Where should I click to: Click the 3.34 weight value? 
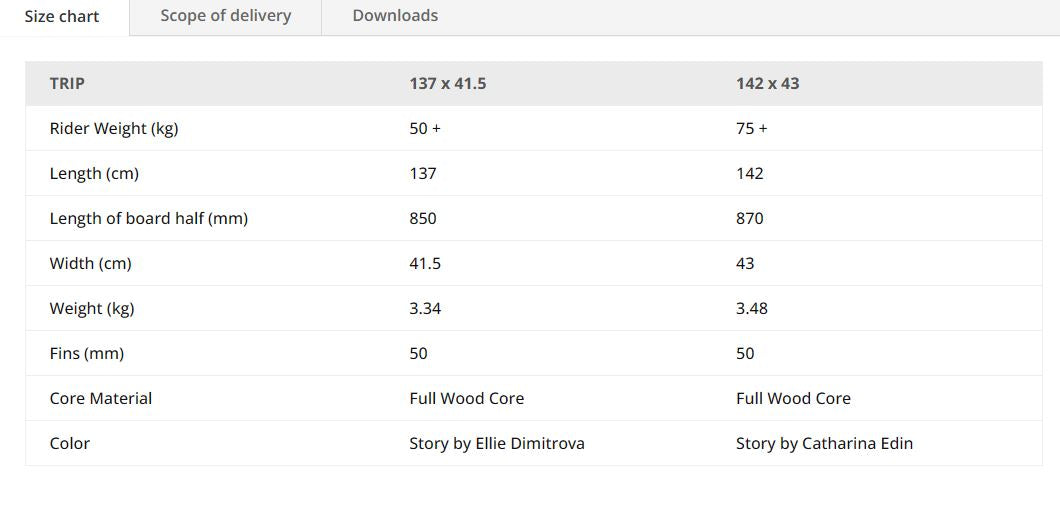point(425,309)
